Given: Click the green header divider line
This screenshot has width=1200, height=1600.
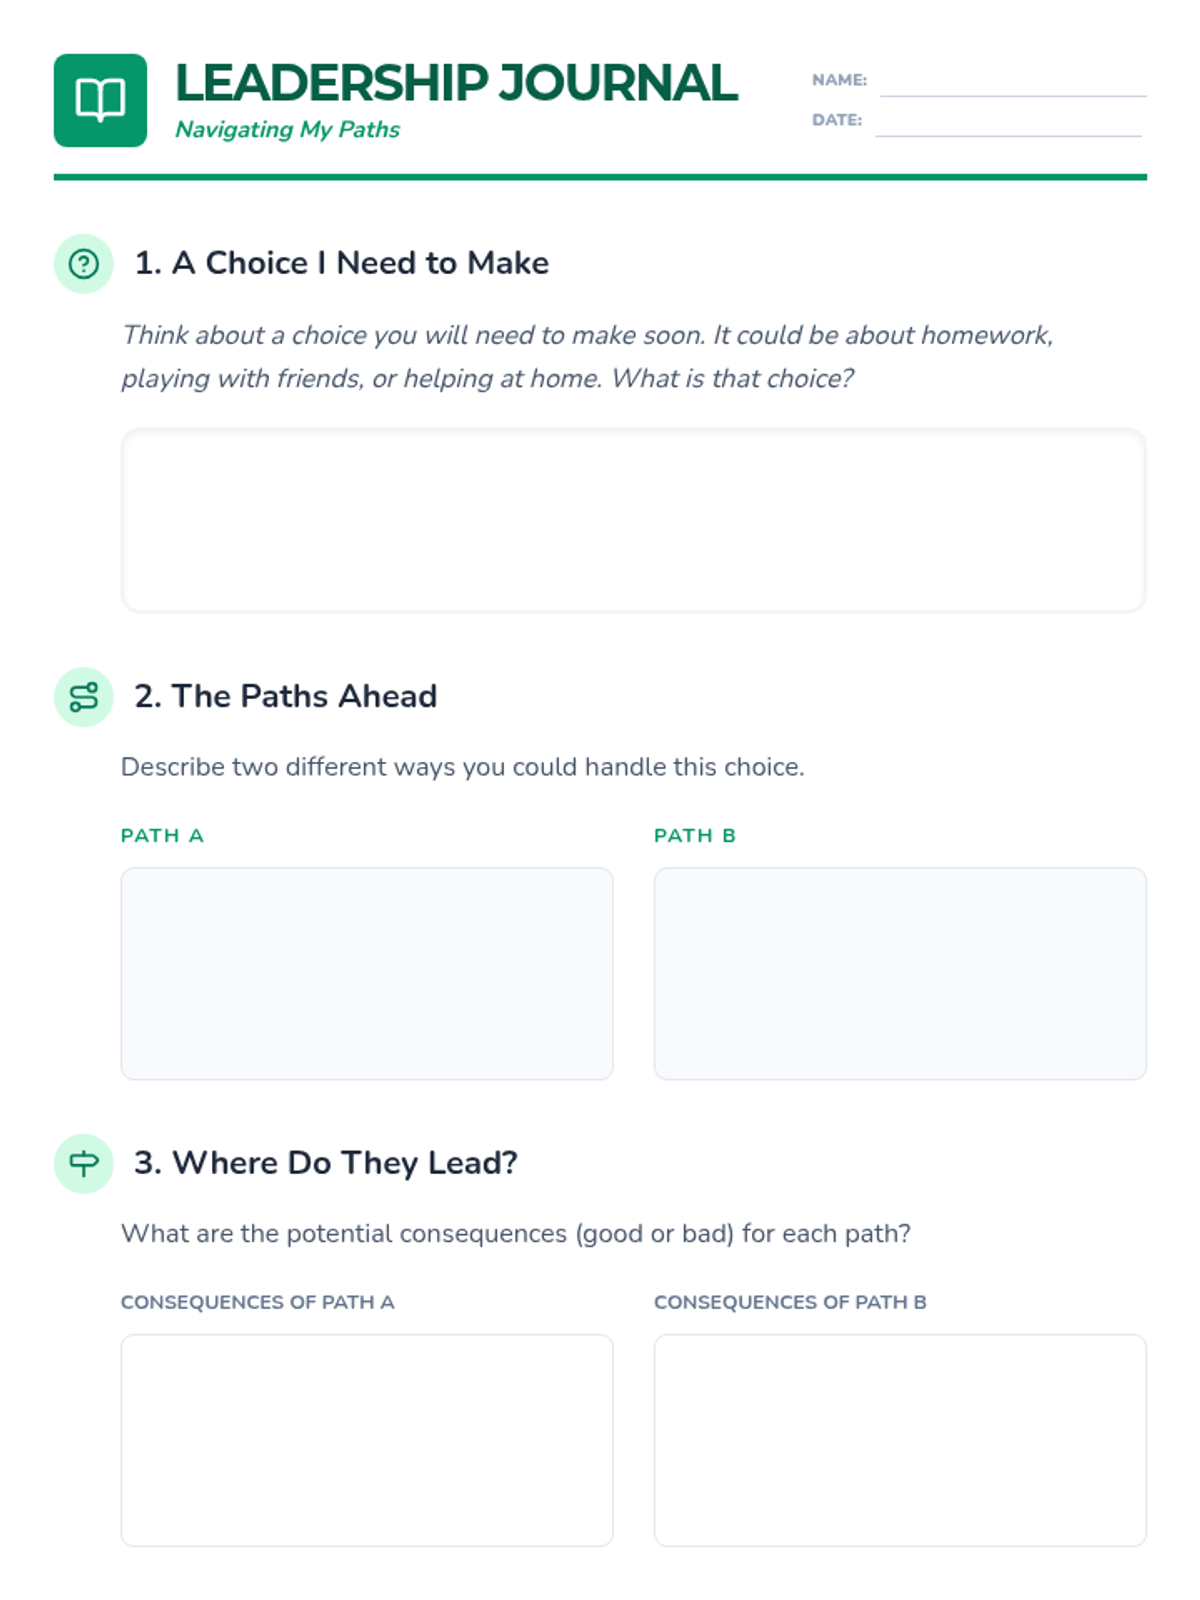Looking at the screenshot, I should (x=600, y=177).
